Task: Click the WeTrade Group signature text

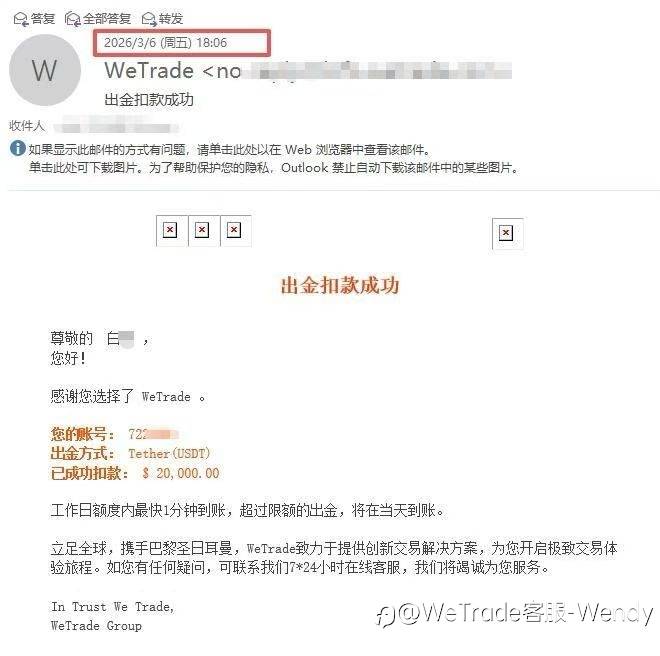Action: [96, 626]
